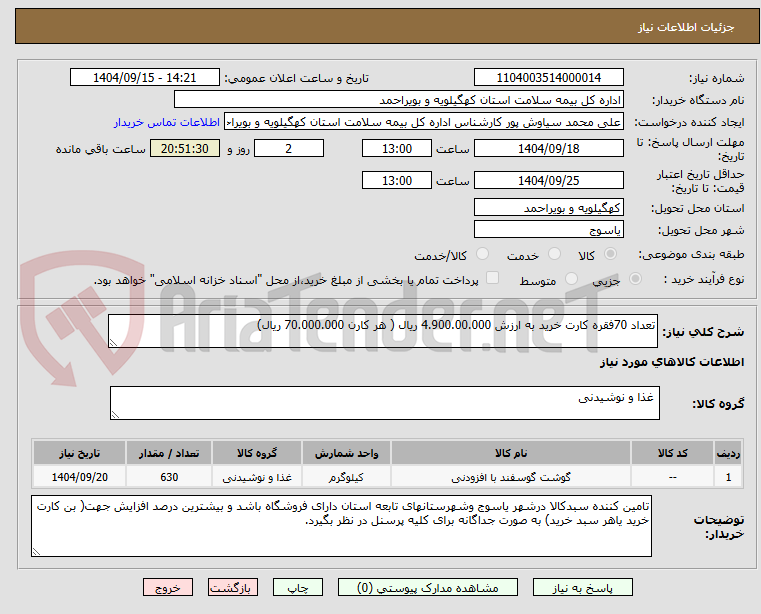Click the خروج exit button

[168, 587]
